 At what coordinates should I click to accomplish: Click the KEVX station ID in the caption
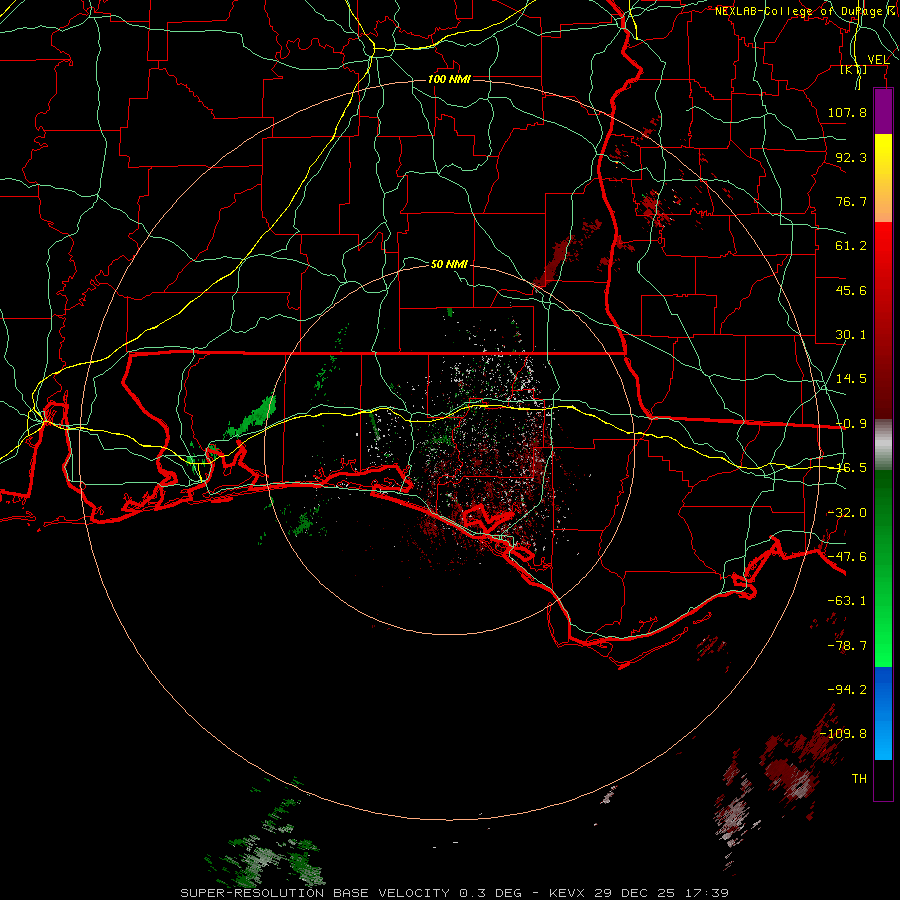pos(567,893)
